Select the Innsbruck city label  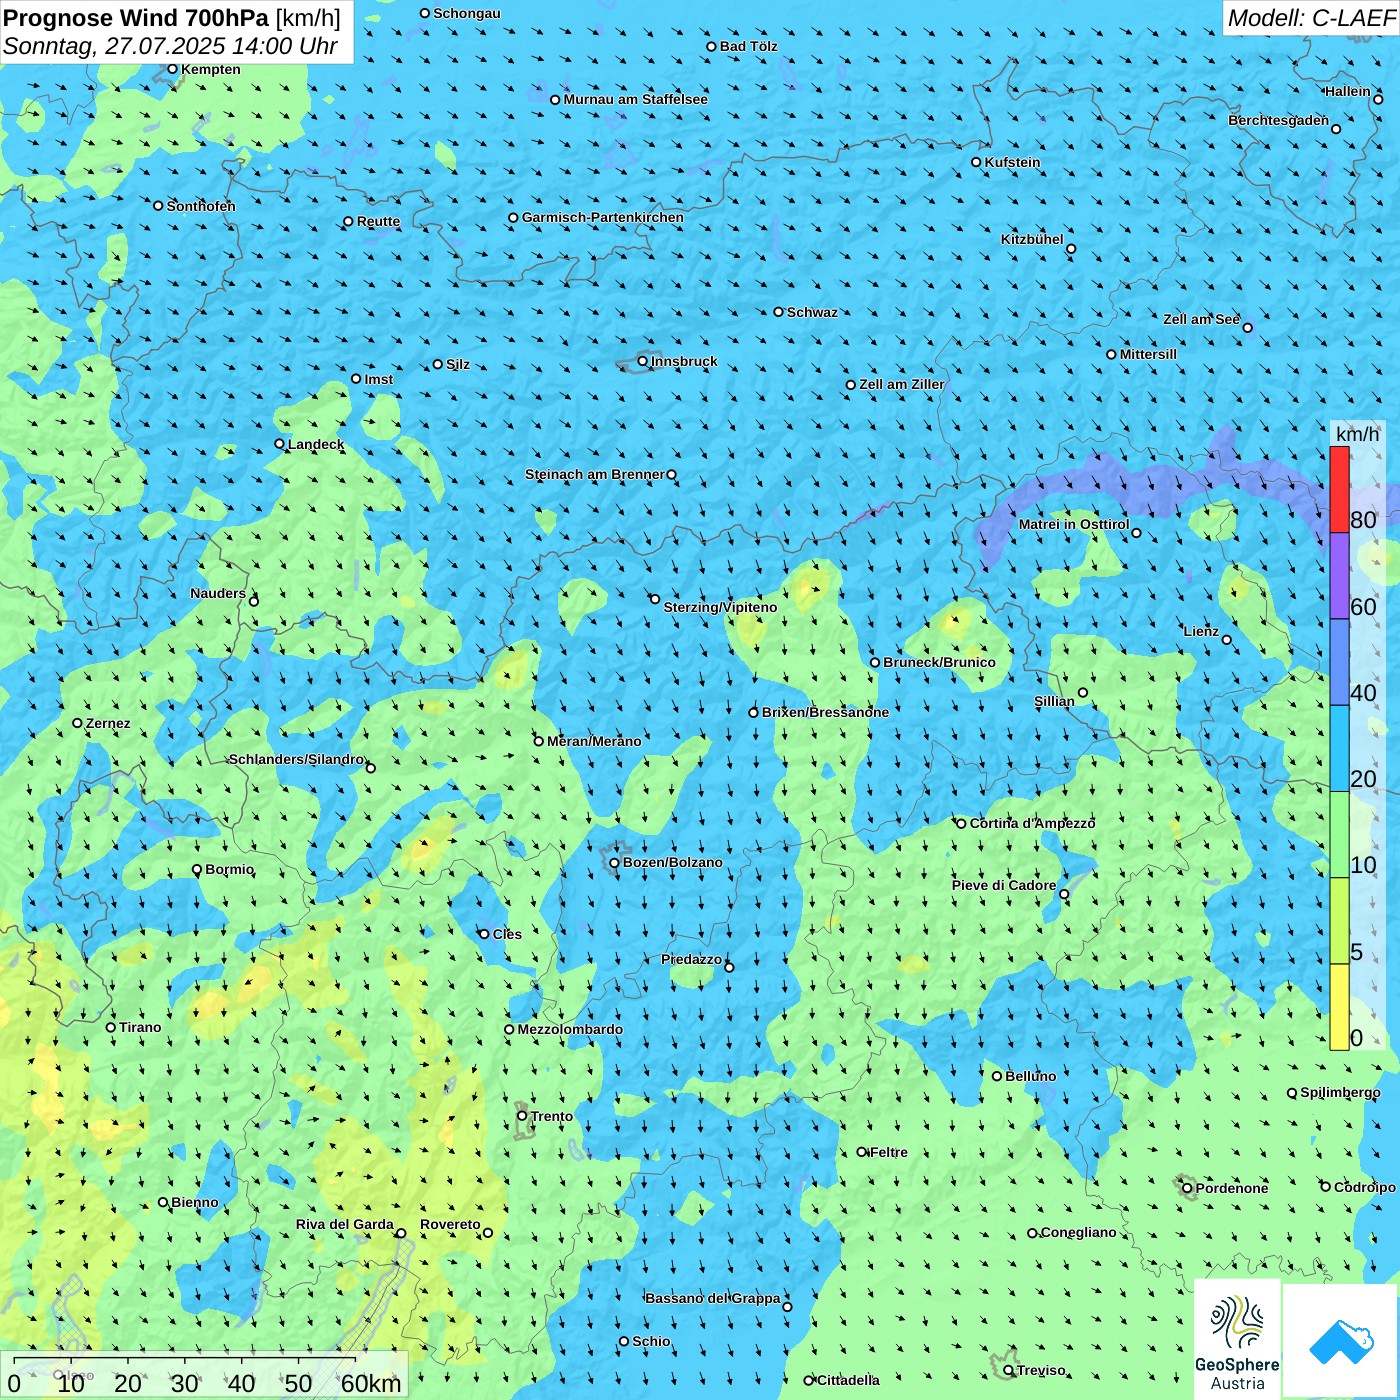coord(684,361)
